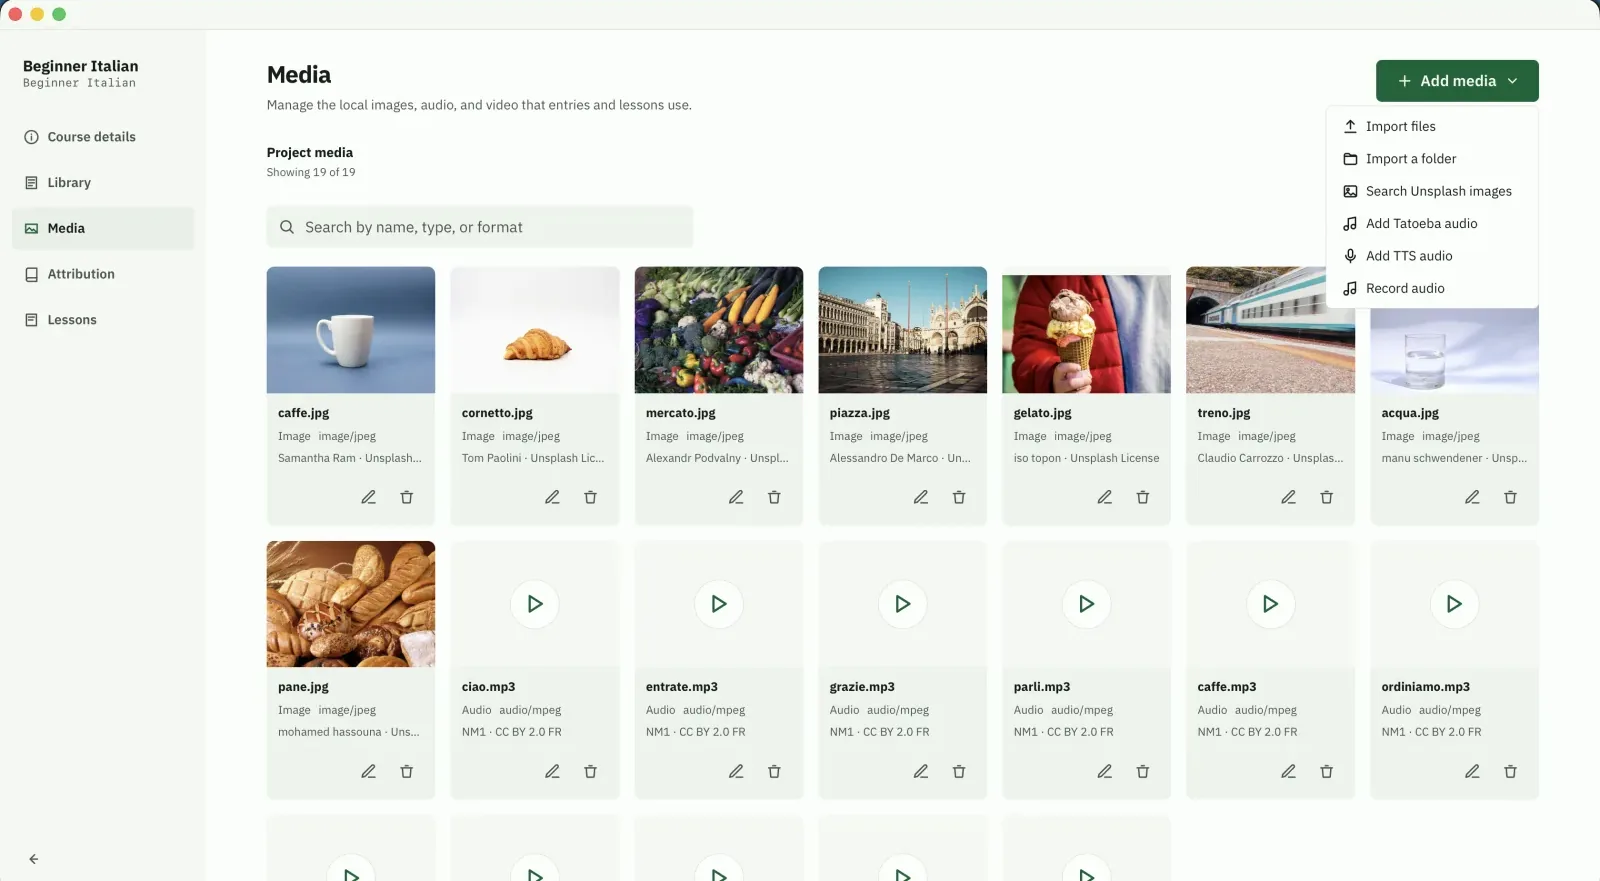Open the piazza.jpg square thumbnail
This screenshot has width=1600, height=881.
point(903,330)
